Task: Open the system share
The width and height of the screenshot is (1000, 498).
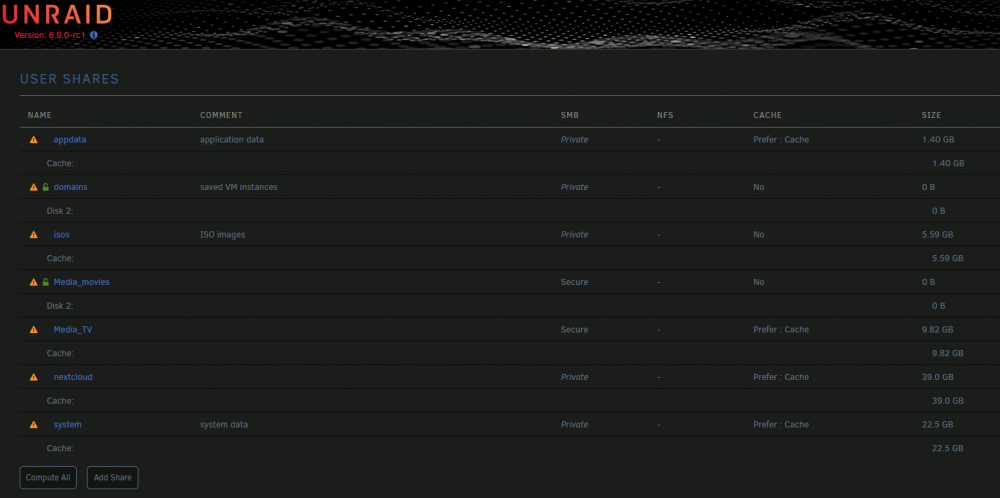Action: click(x=68, y=425)
